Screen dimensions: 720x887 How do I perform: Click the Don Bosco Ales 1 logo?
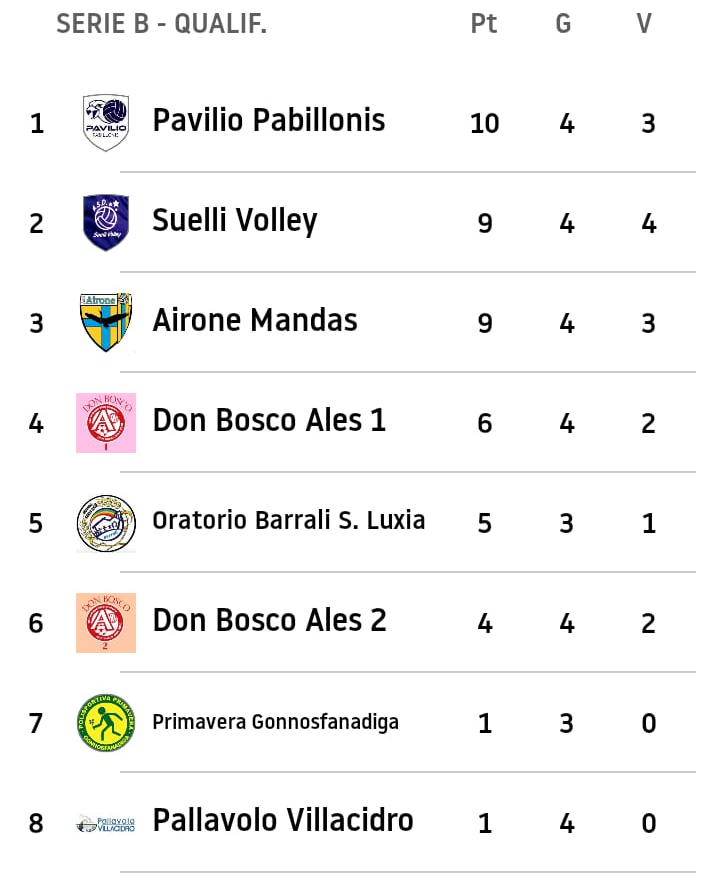(106, 422)
